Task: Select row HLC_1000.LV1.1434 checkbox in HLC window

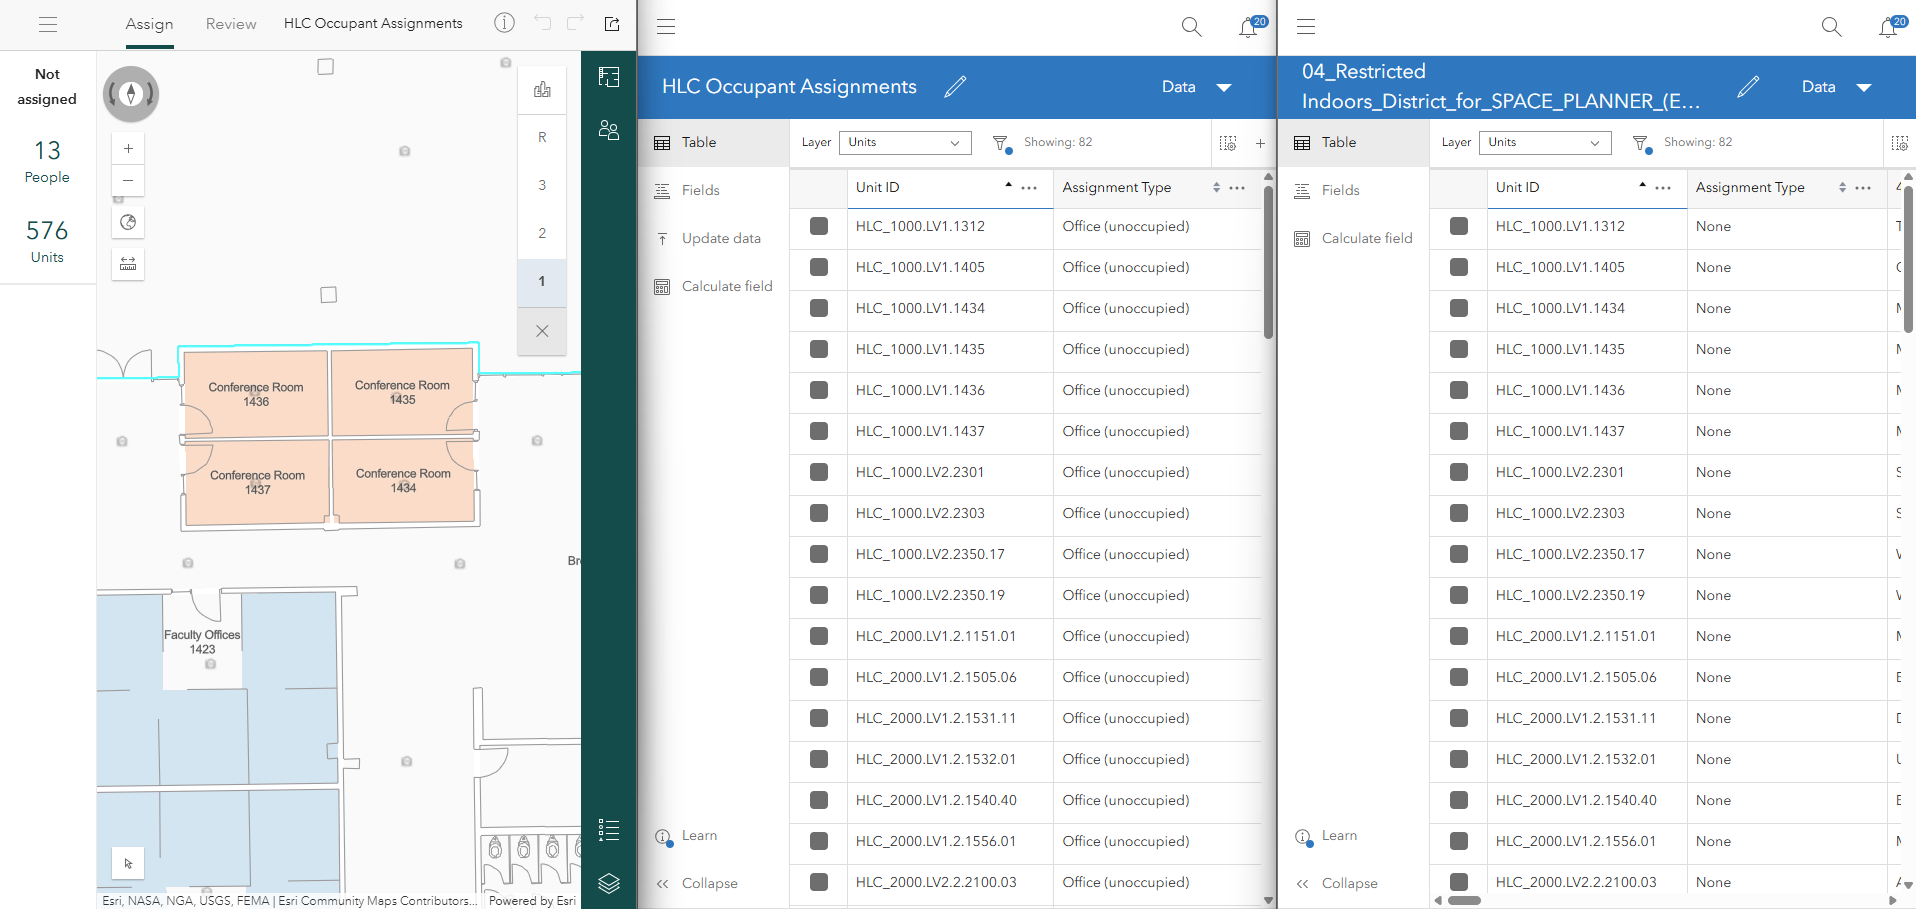Action: (819, 308)
